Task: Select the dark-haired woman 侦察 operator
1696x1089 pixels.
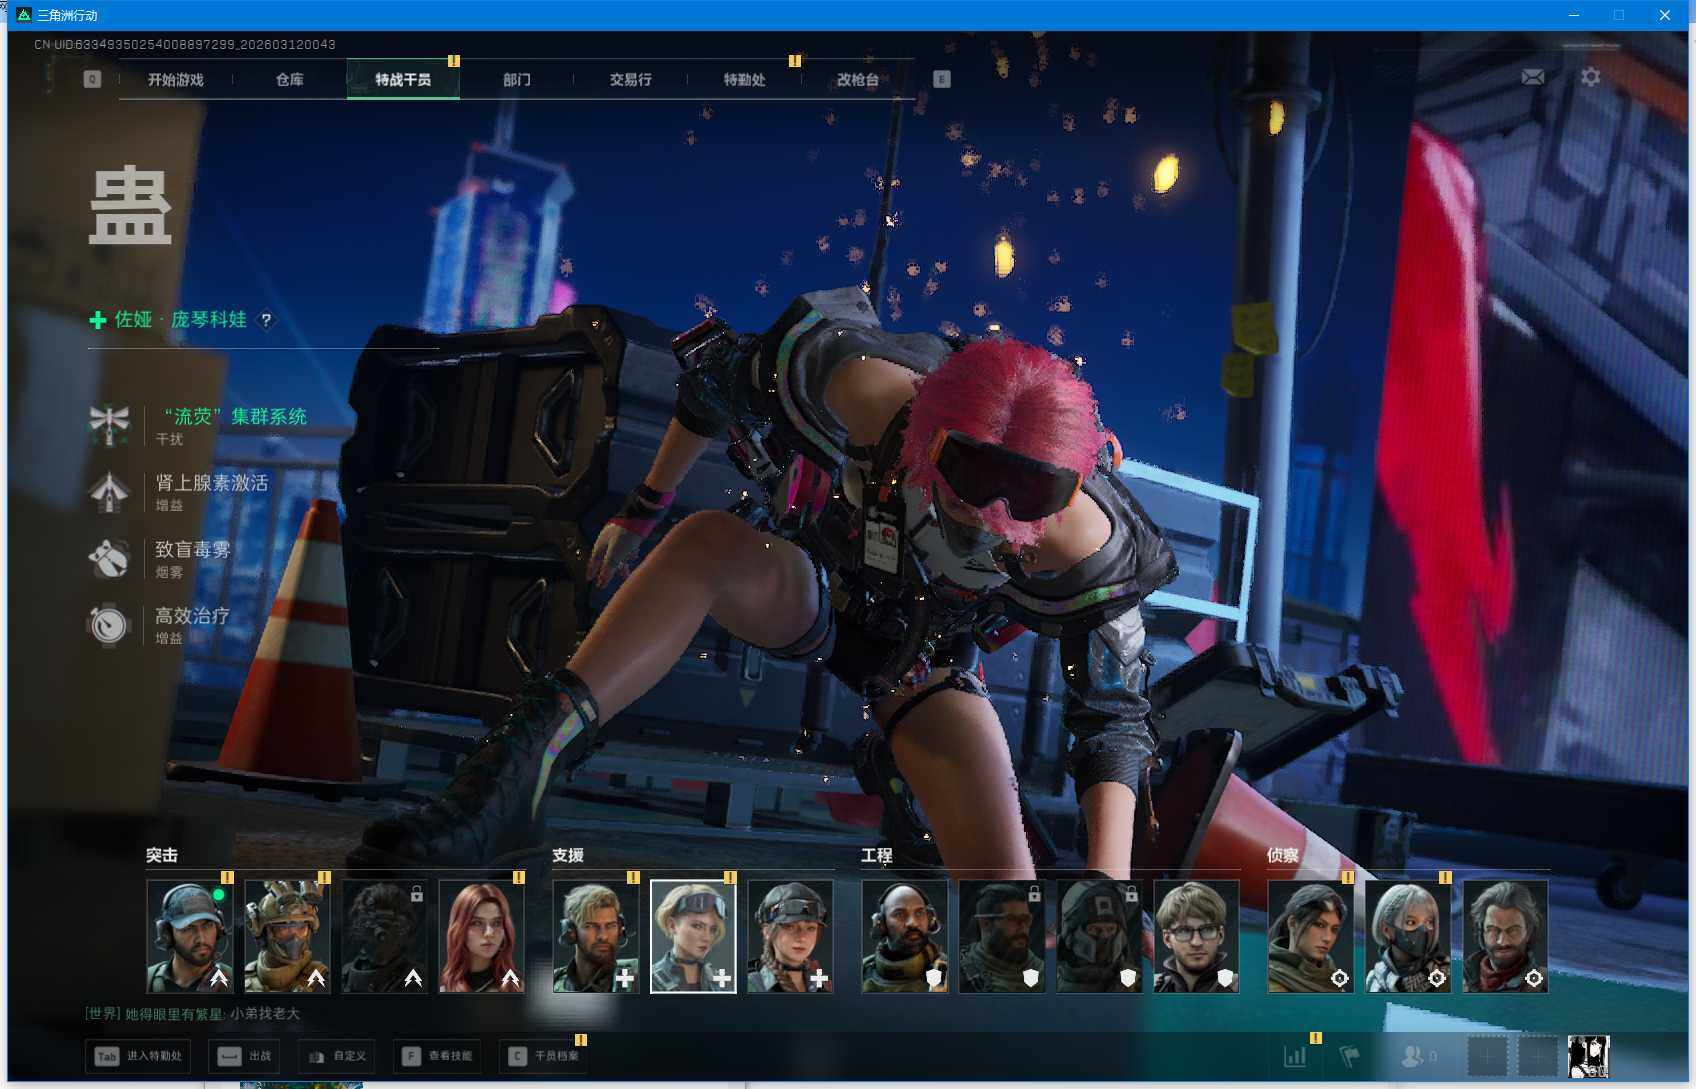Action: coord(1311,936)
